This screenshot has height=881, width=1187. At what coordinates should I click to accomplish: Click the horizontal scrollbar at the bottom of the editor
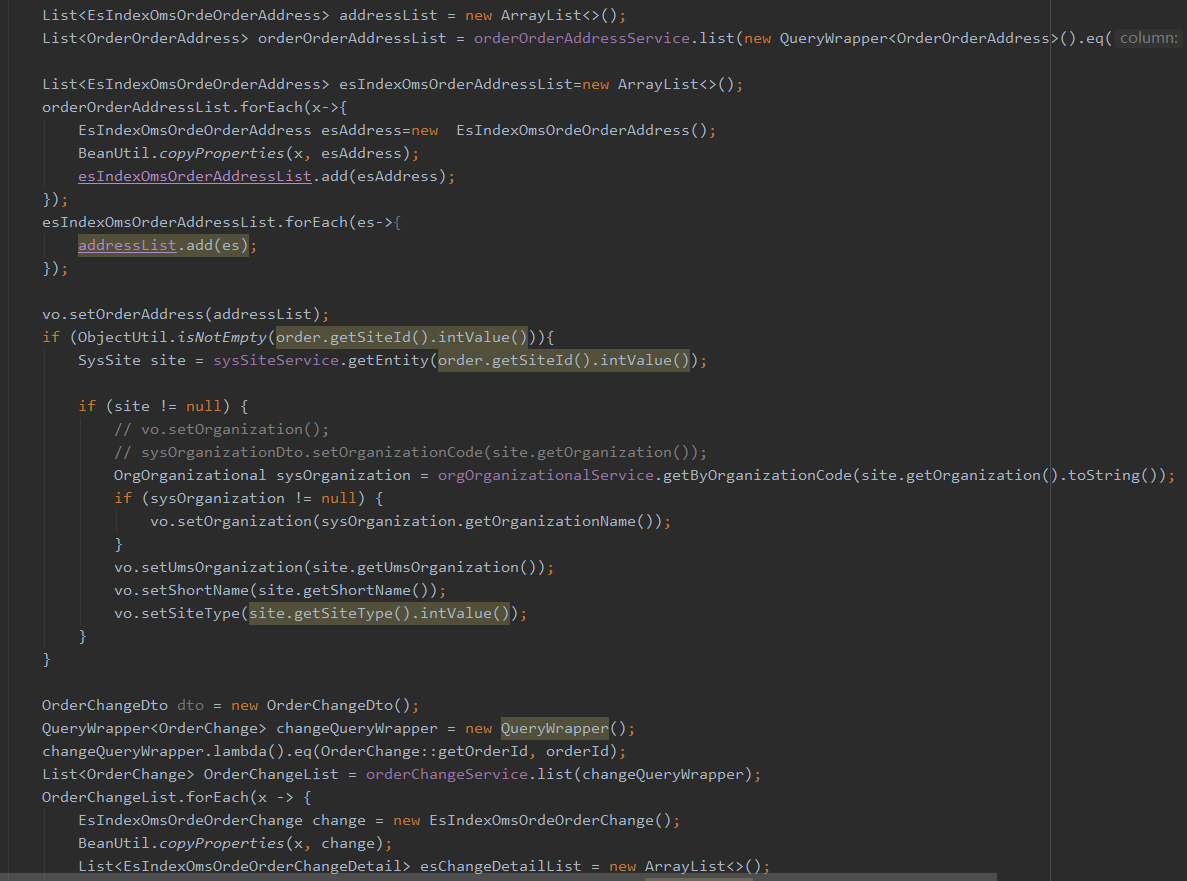tap(499, 876)
